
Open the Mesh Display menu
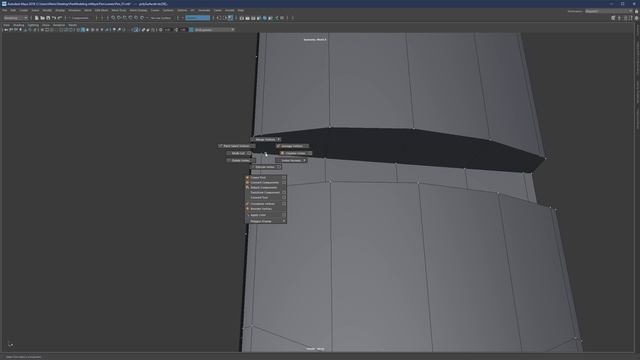pos(138,10)
